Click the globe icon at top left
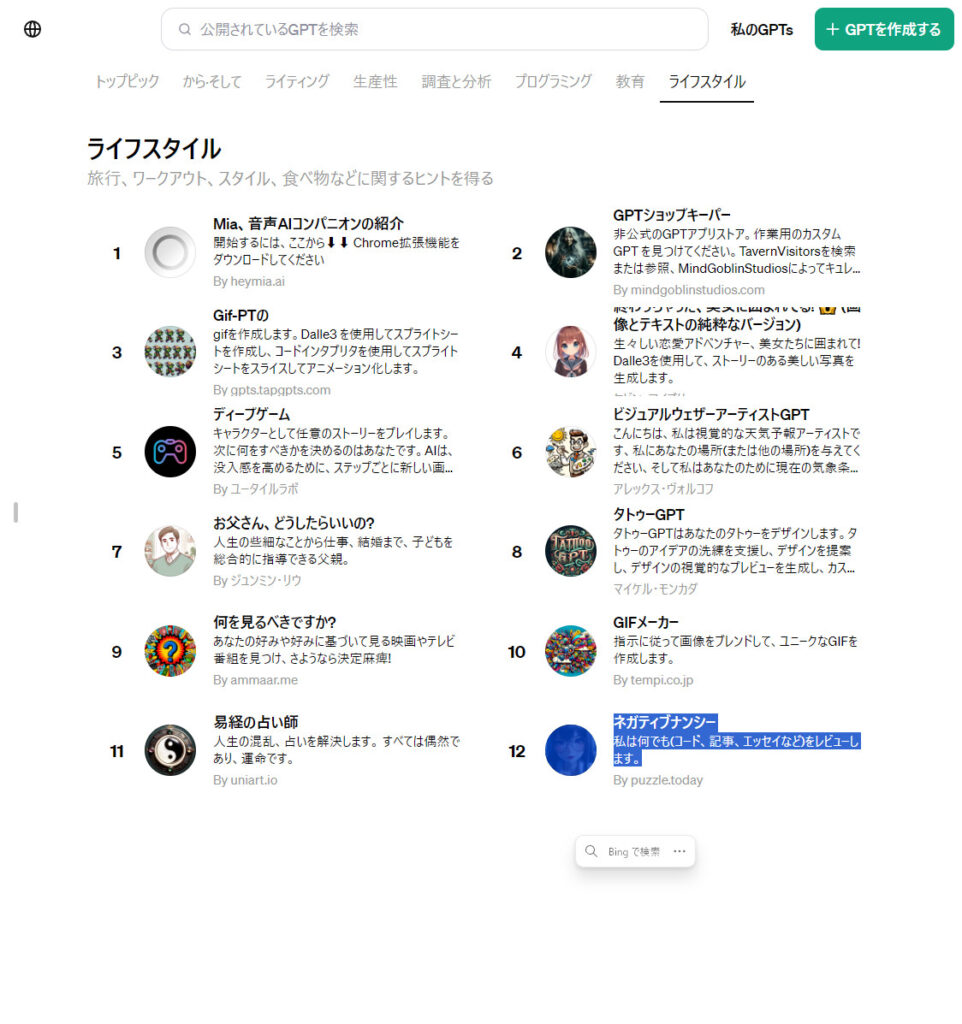The height and width of the screenshot is (1024, 962). coord(33,30)
